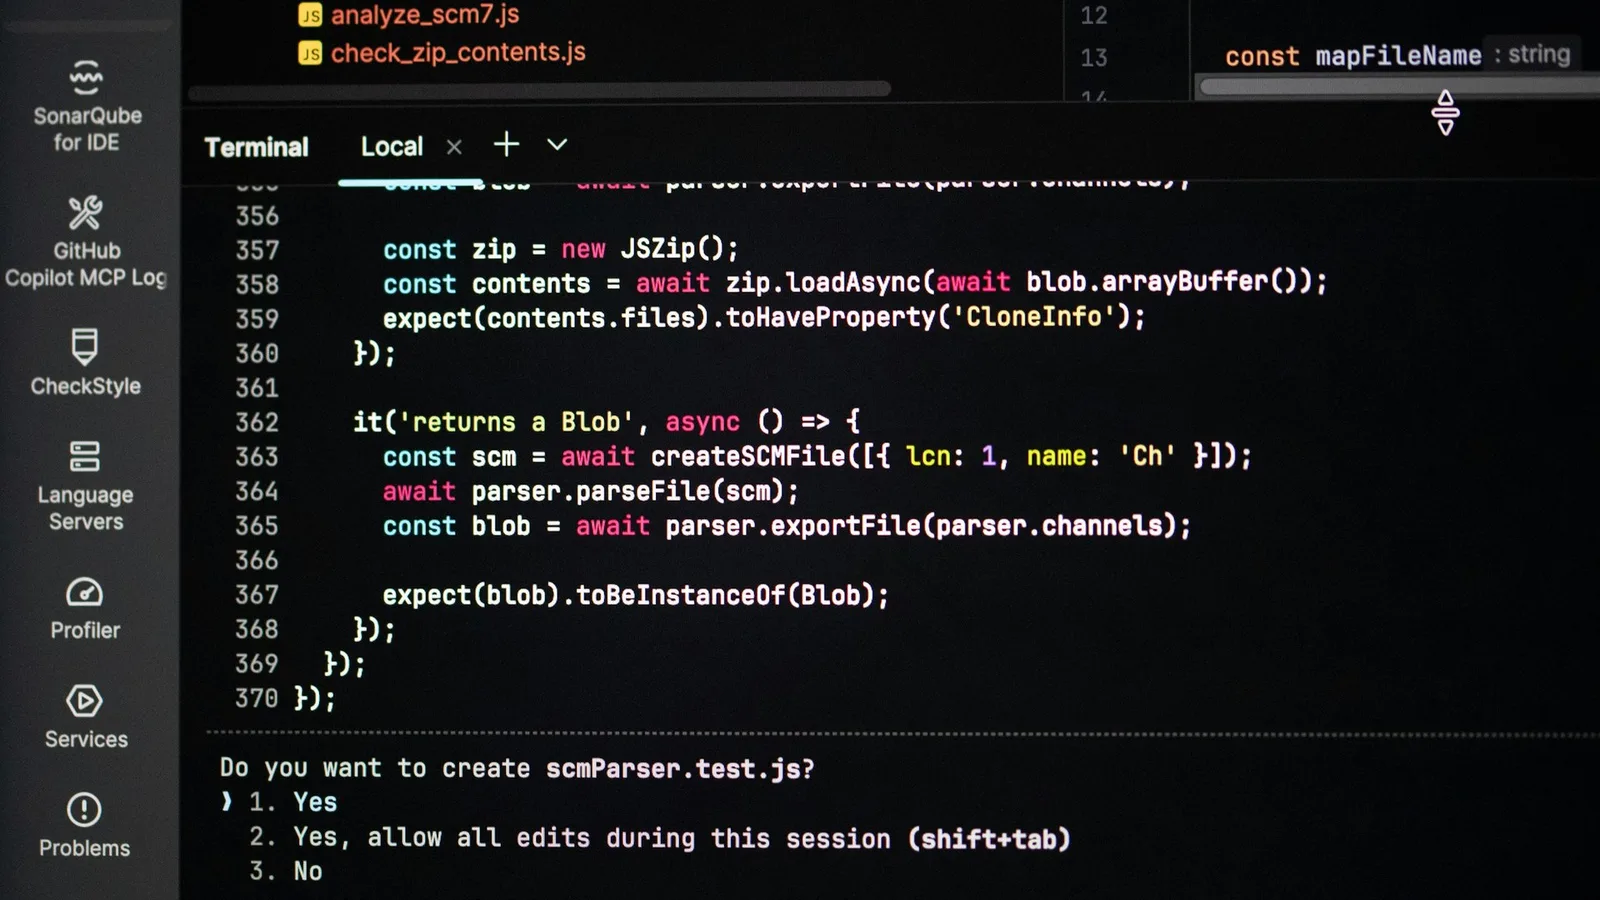1600x900 pixels.
Task: Click the 'returns a Blob' test name
Action: pyautogui.click(x=516, y=422)
